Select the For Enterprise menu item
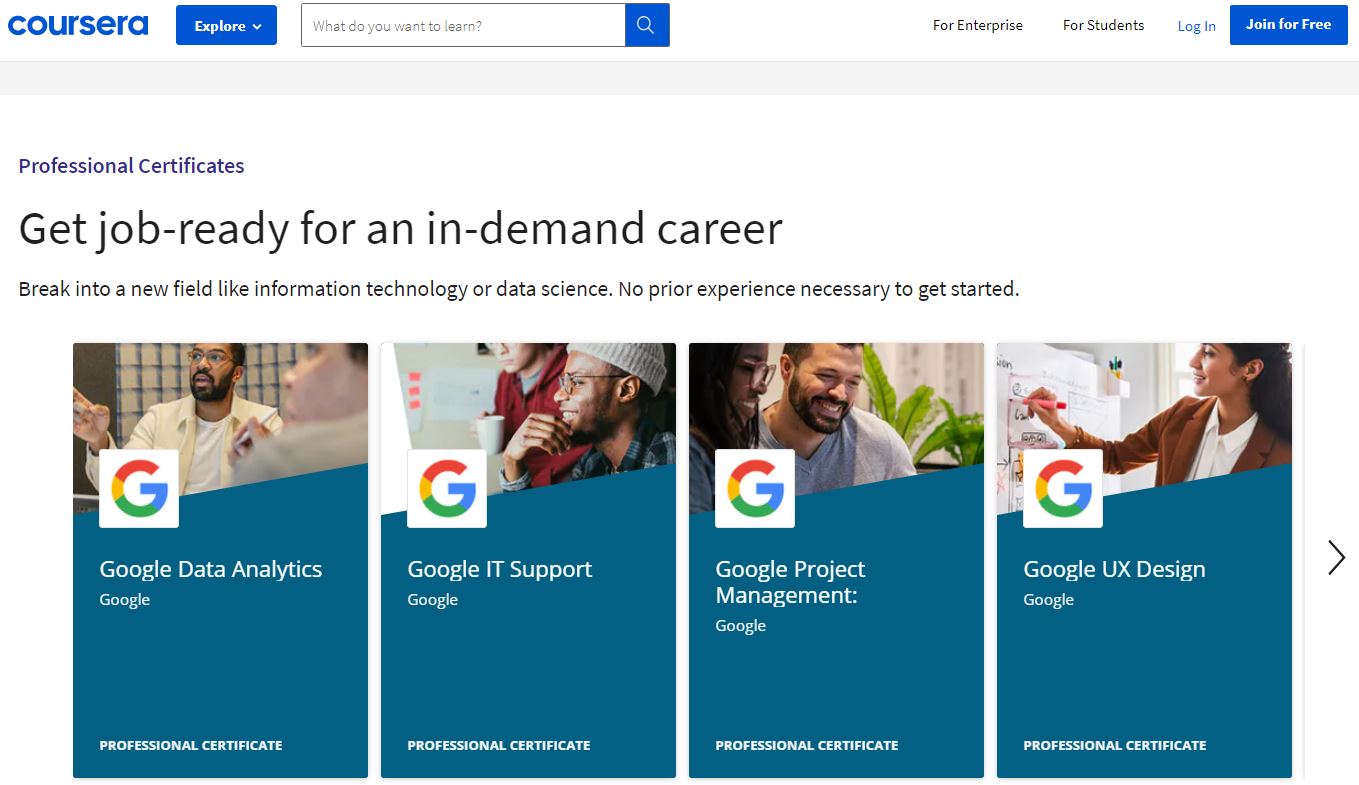Image resolution: width=1359 pixels, height=785 pixels. tap(977, 25)
